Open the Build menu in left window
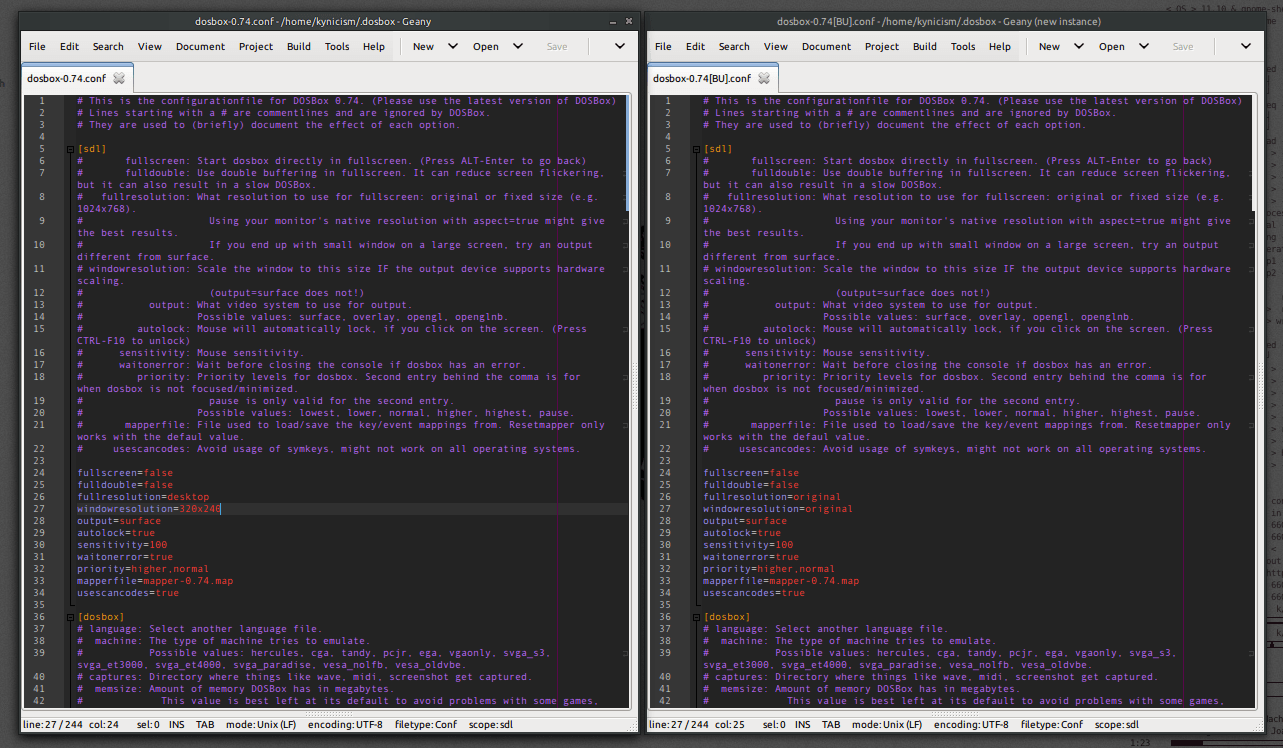Viewport: 1283px width, 748px height. [x=299, y=47]
